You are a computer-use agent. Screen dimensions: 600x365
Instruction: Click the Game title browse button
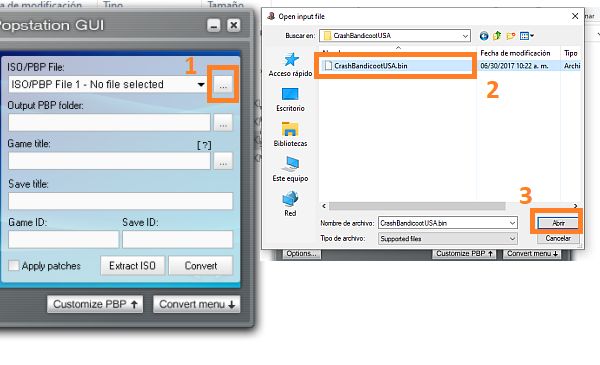pyautogui.click(x=223, y=161)
